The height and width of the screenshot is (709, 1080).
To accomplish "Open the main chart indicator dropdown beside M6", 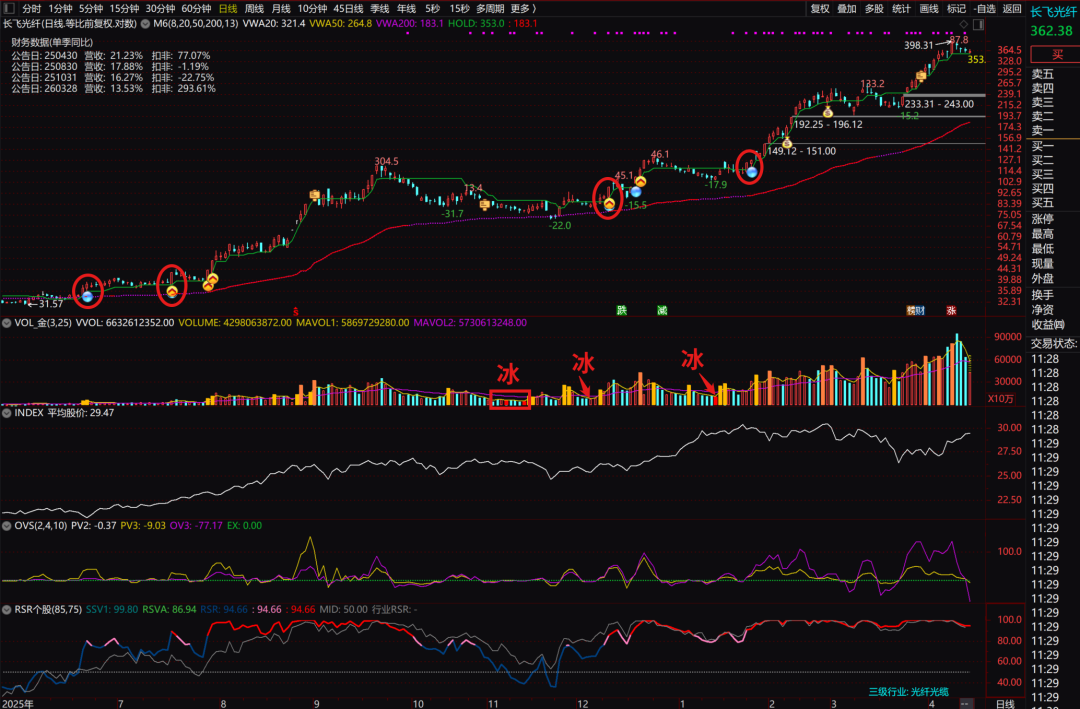I will click(x=145, y=23).
